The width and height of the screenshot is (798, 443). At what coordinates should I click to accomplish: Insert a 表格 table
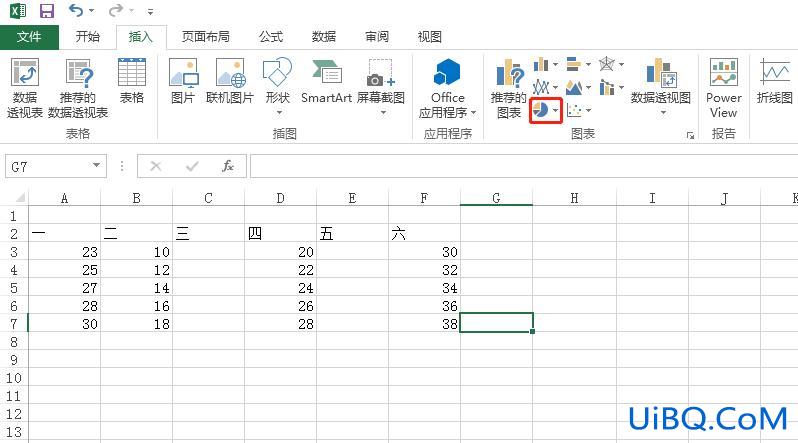click(132, 81)
